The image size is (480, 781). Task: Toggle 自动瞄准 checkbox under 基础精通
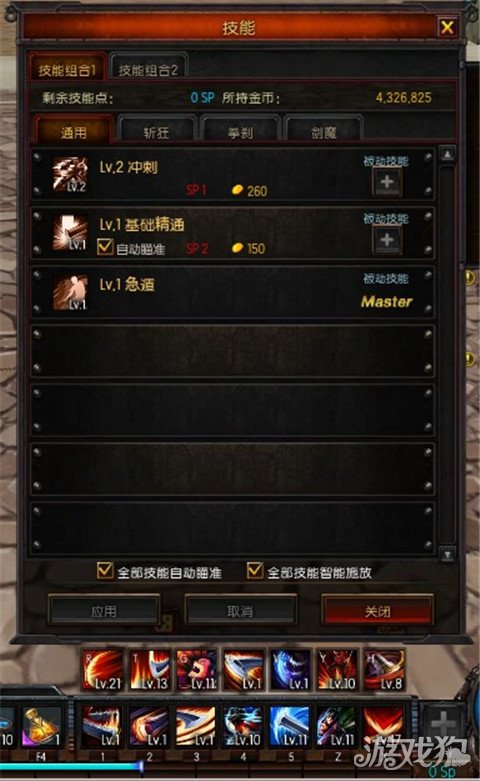pyautogui.click(x=105, y=247)
